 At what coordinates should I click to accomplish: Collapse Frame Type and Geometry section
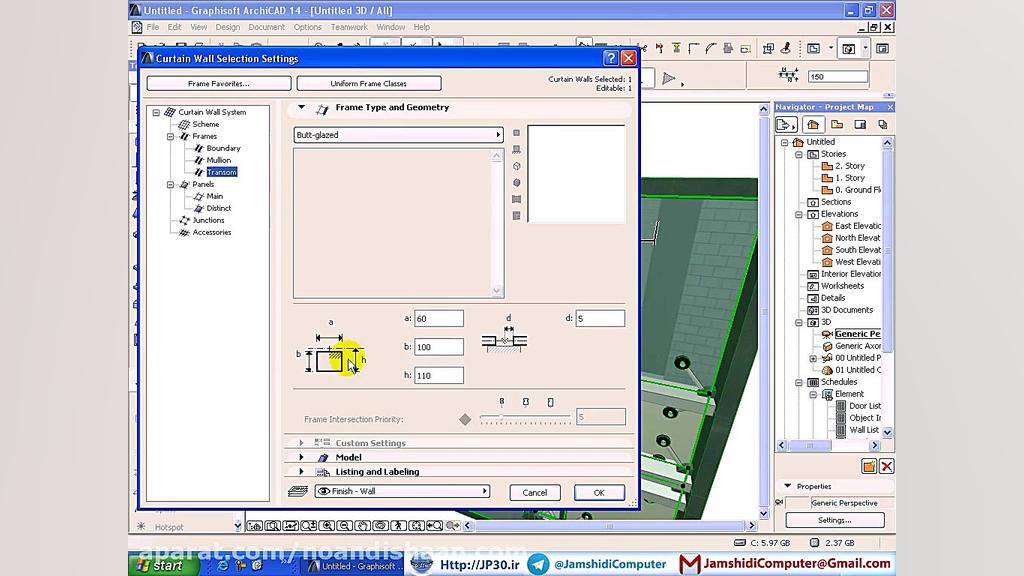coord(301,107)
